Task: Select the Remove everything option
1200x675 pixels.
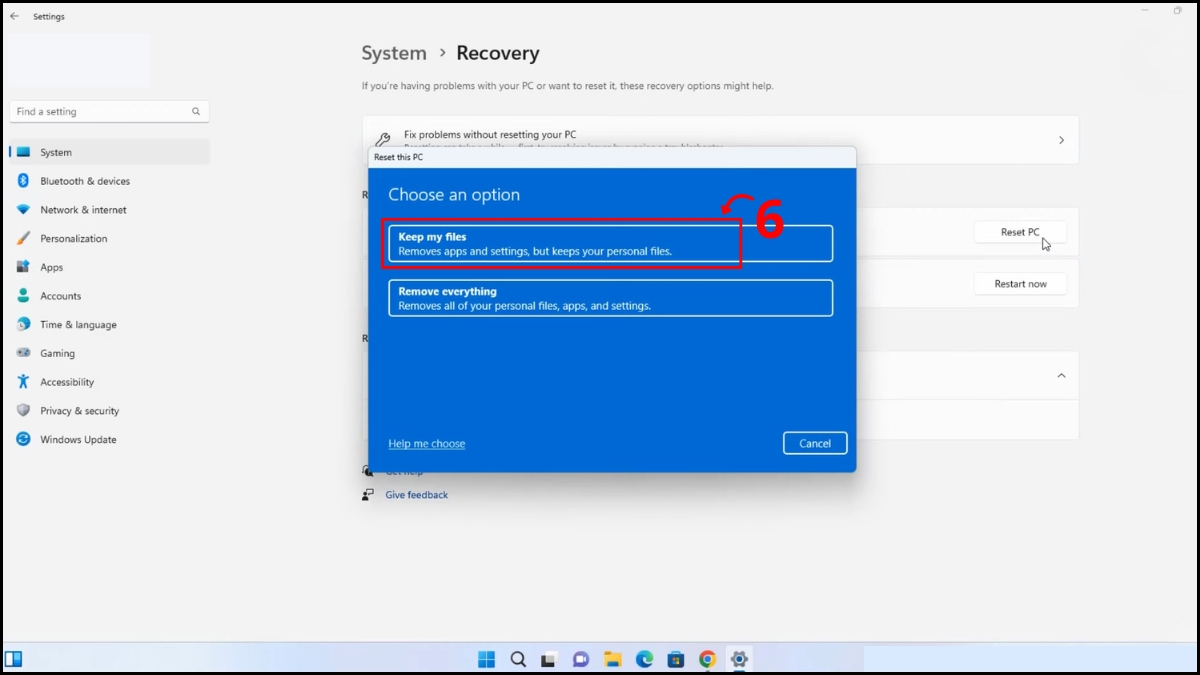Action: (x=610, y=297)
